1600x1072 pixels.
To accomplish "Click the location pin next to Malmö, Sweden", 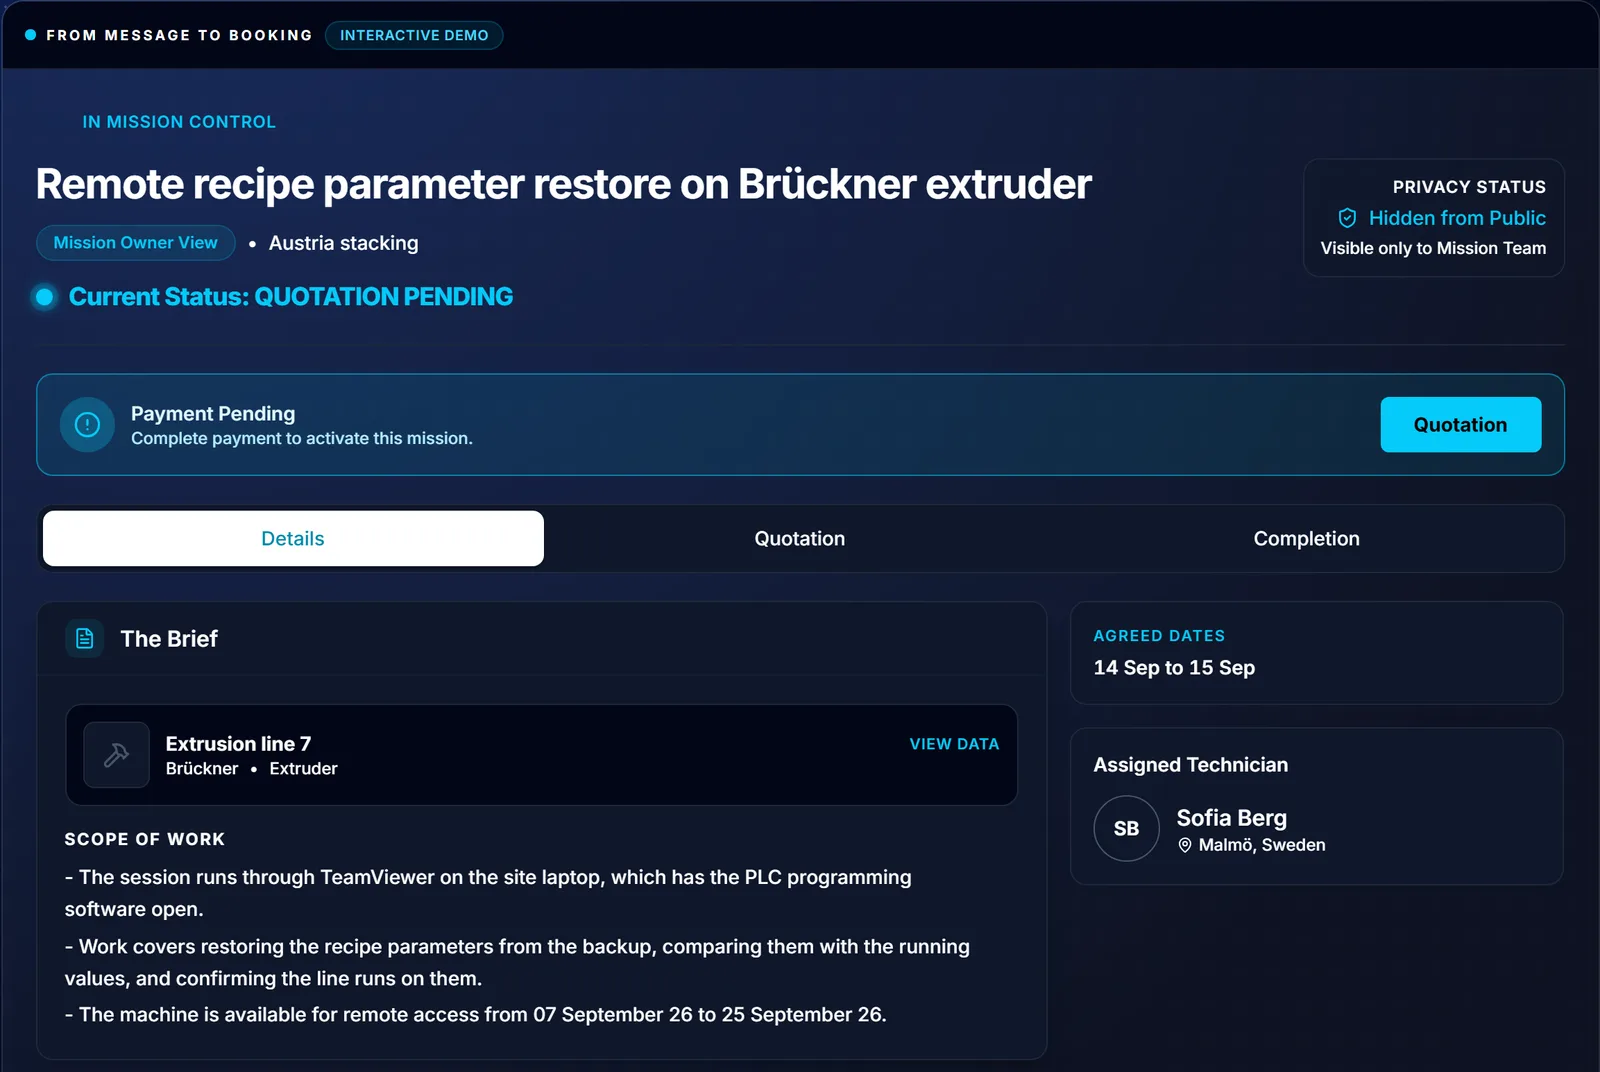I will coord(1185,845).
